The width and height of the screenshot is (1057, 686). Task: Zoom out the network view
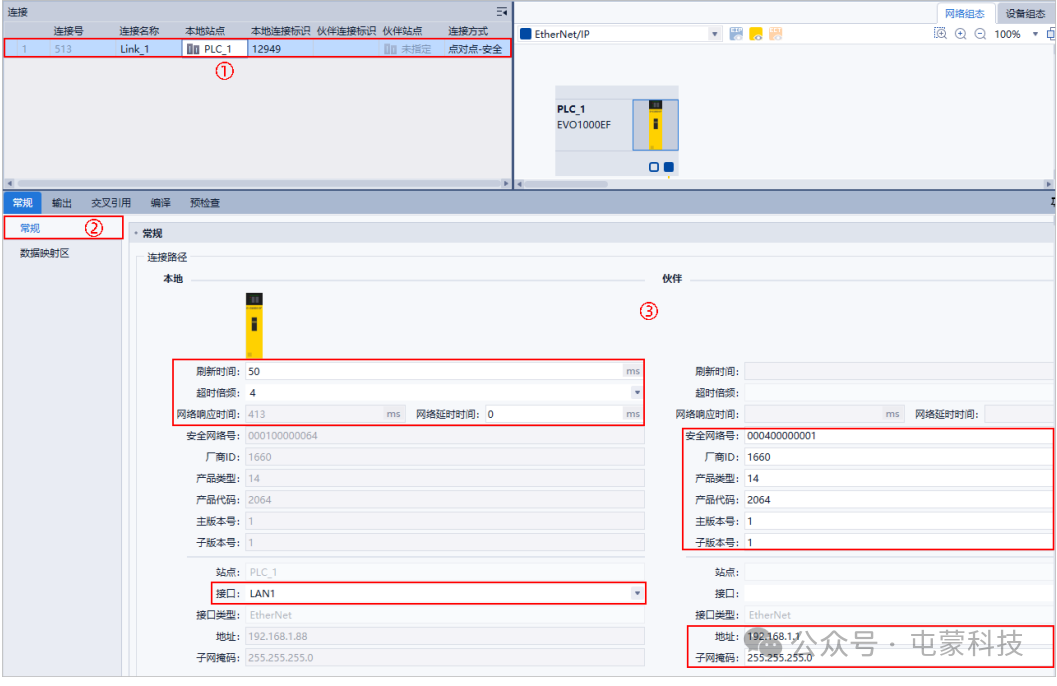click(980, 34)
